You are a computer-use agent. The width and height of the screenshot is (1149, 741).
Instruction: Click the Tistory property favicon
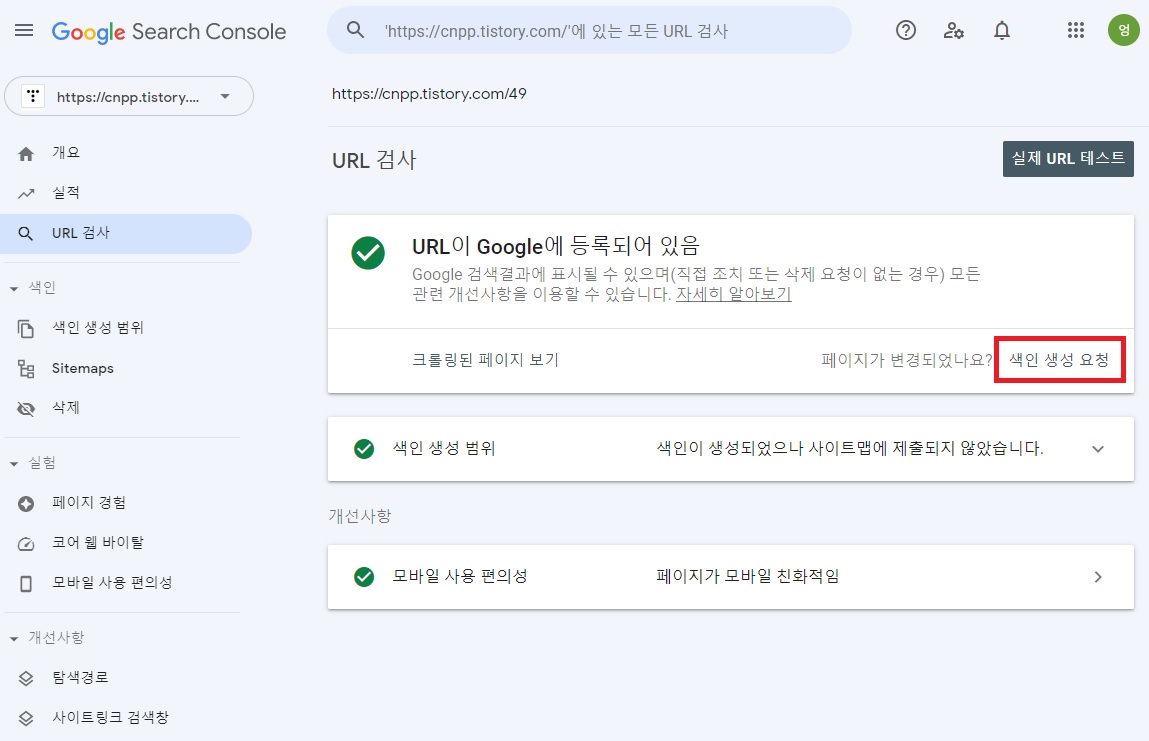coord(33,96)
